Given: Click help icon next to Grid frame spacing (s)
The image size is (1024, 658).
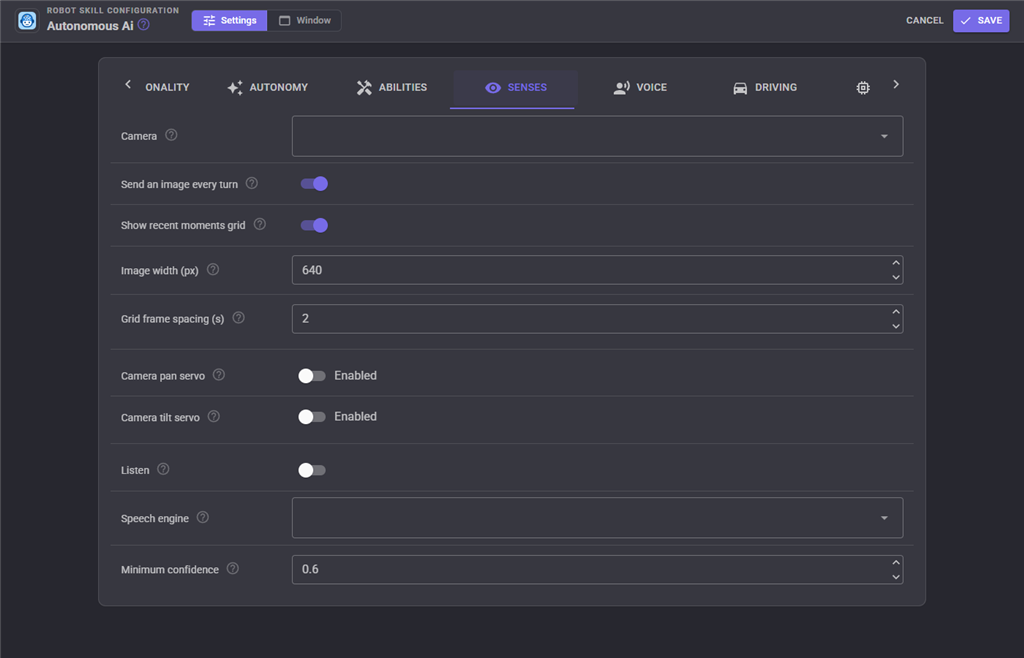Looking at the screenshot, I should [x=239, y=318].
